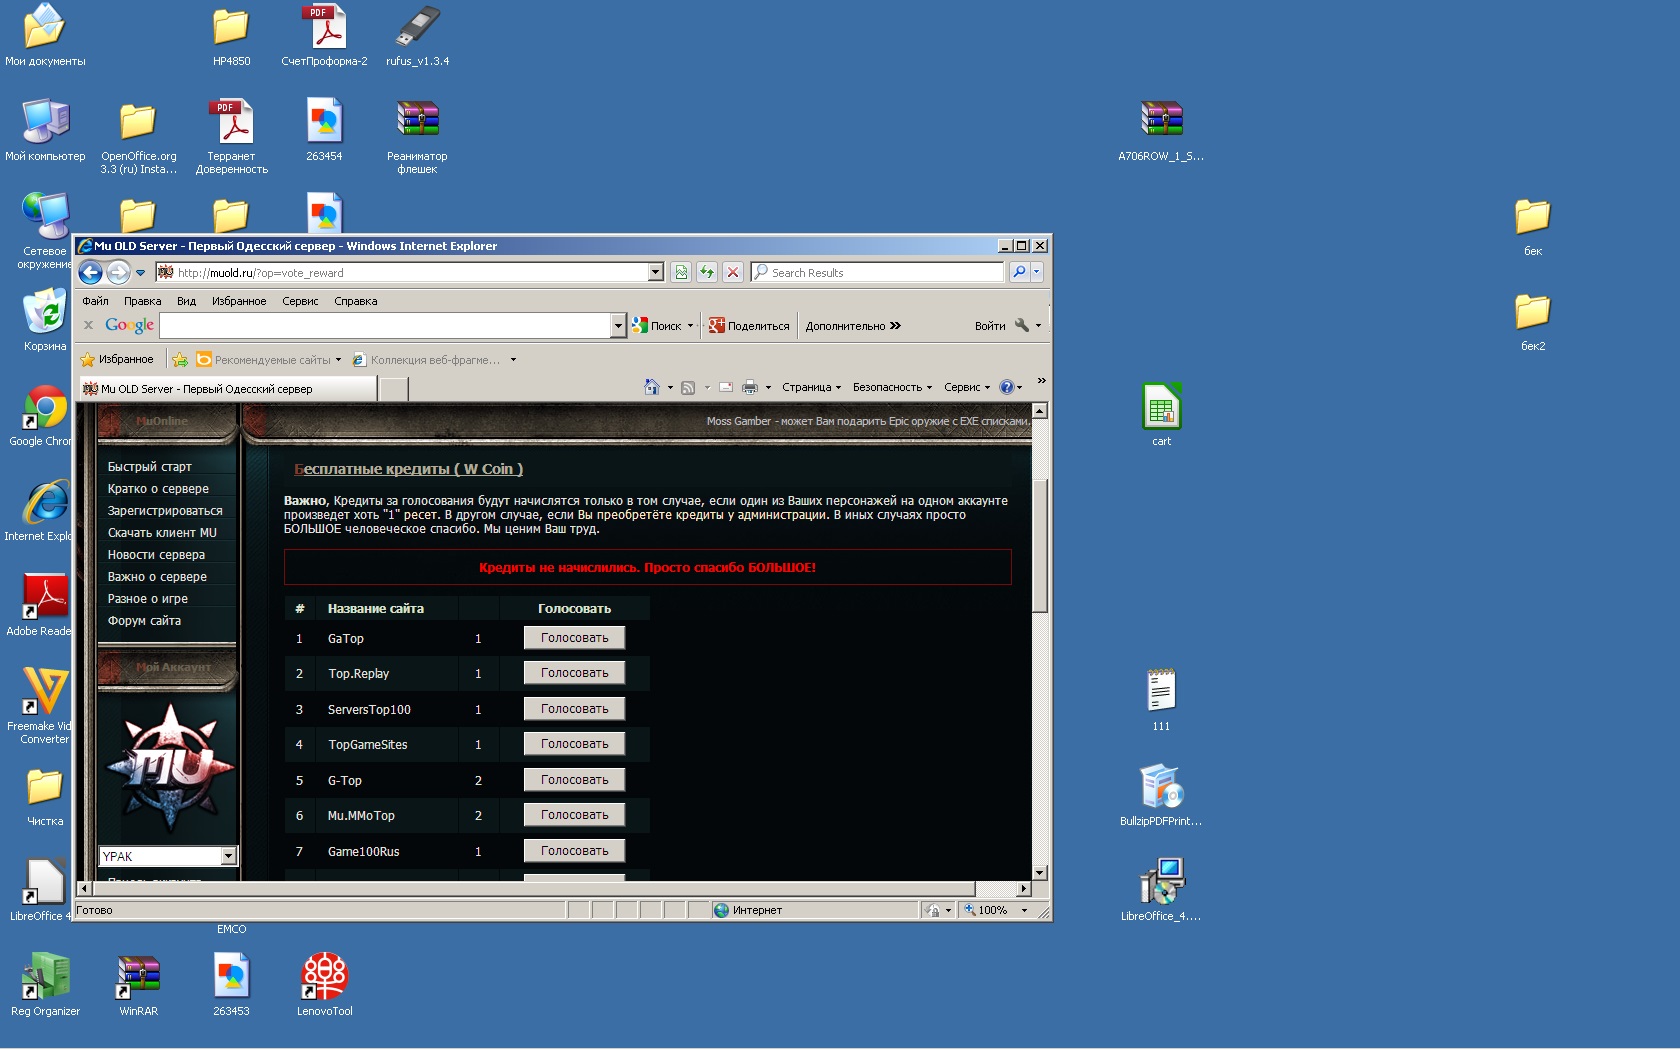Click Поделиться on the Google toolbar
This screenshot has height=1050, width=1680.
pyautogui.click(x=749, y=325)
